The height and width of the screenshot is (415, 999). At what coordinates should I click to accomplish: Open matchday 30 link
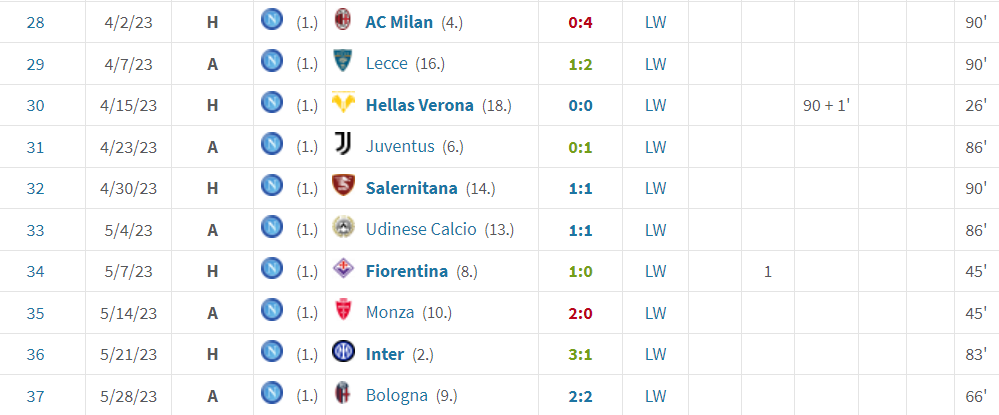(x=36, y=106)
